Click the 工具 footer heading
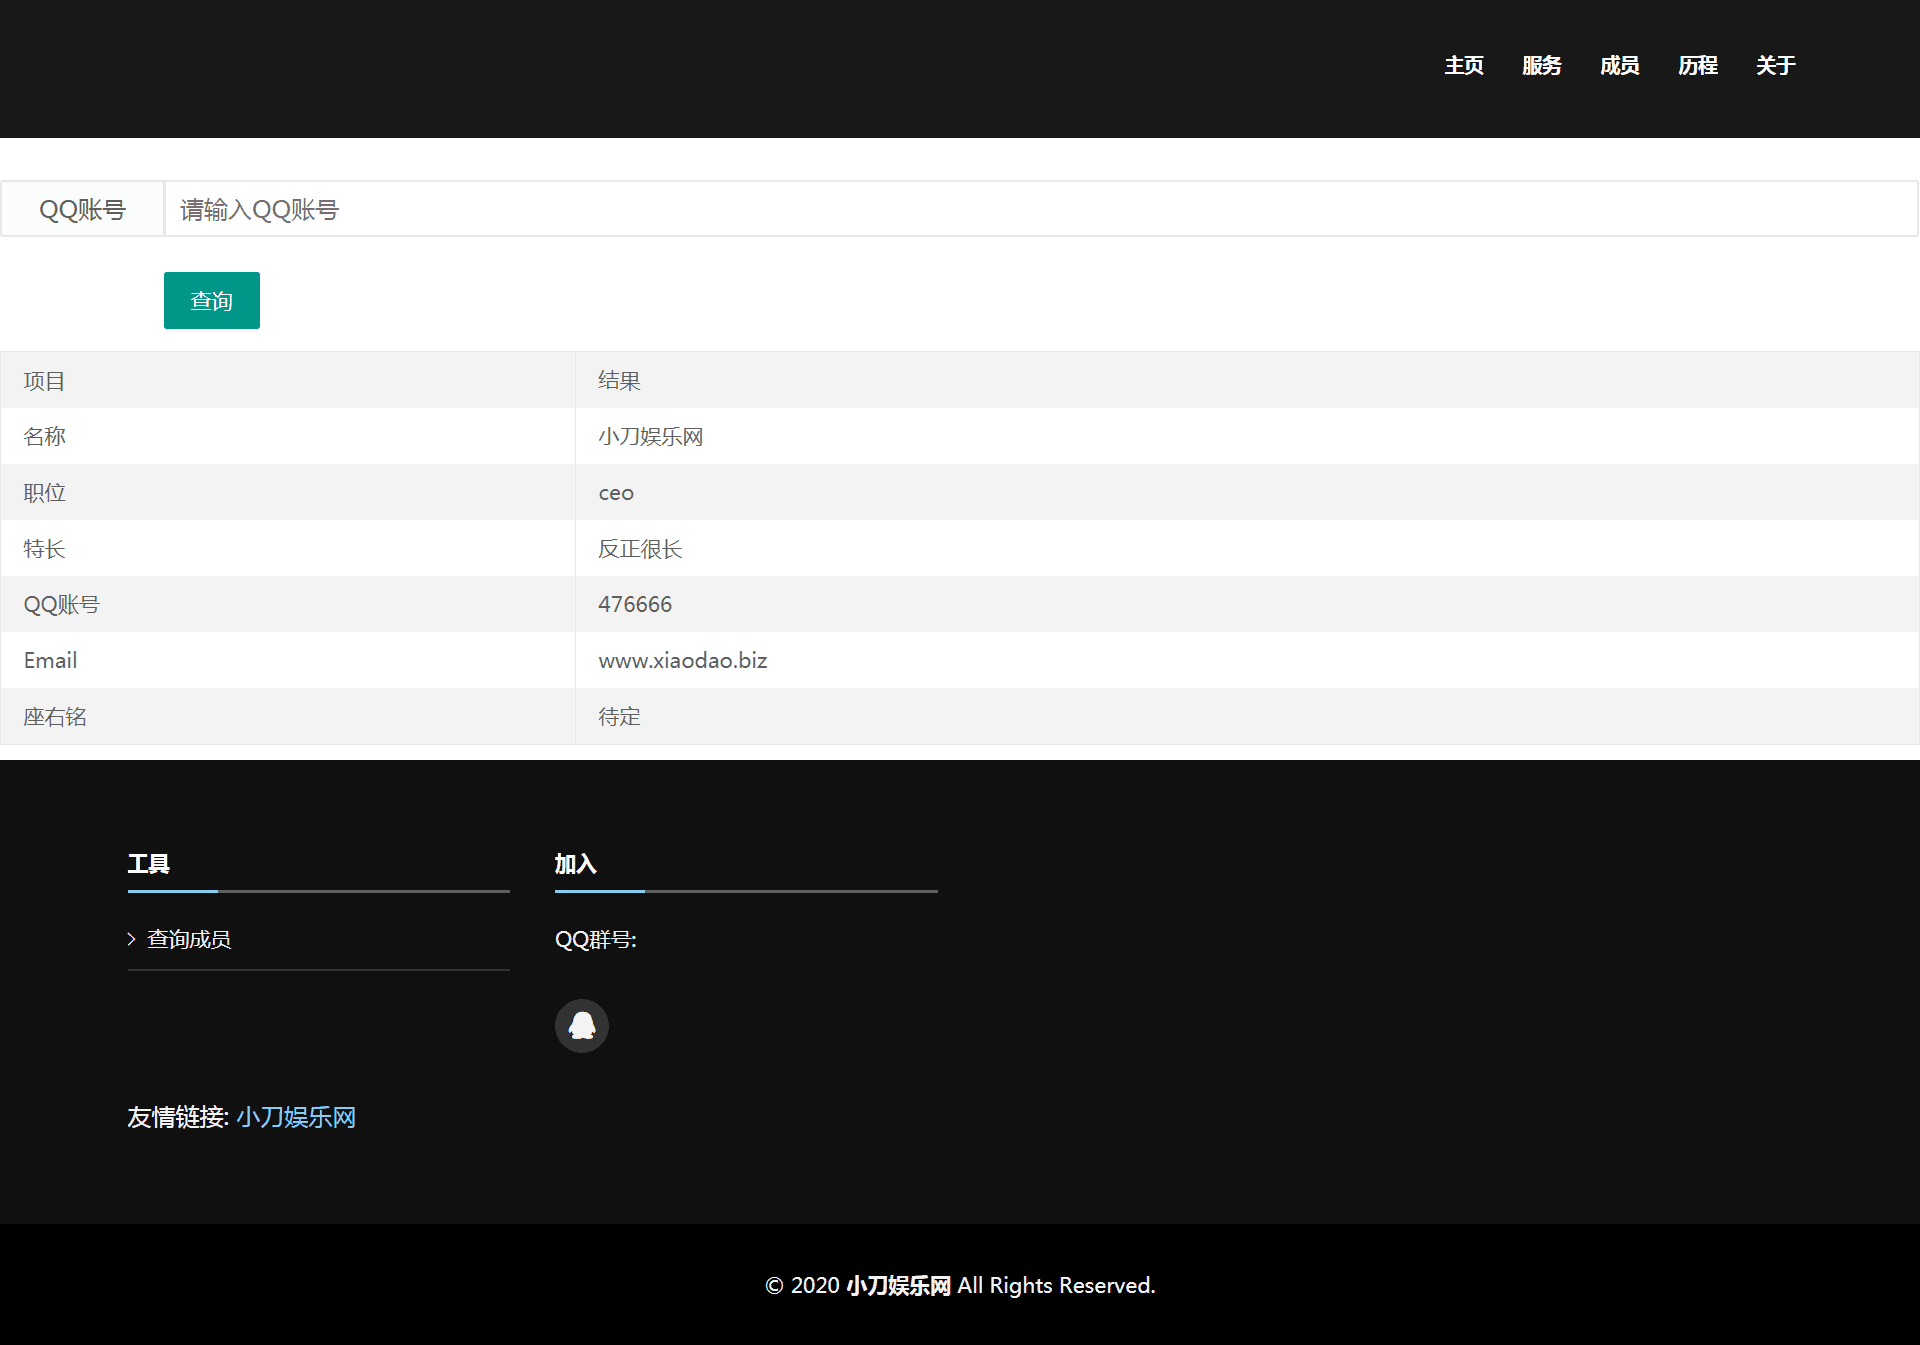 [148, 864]
